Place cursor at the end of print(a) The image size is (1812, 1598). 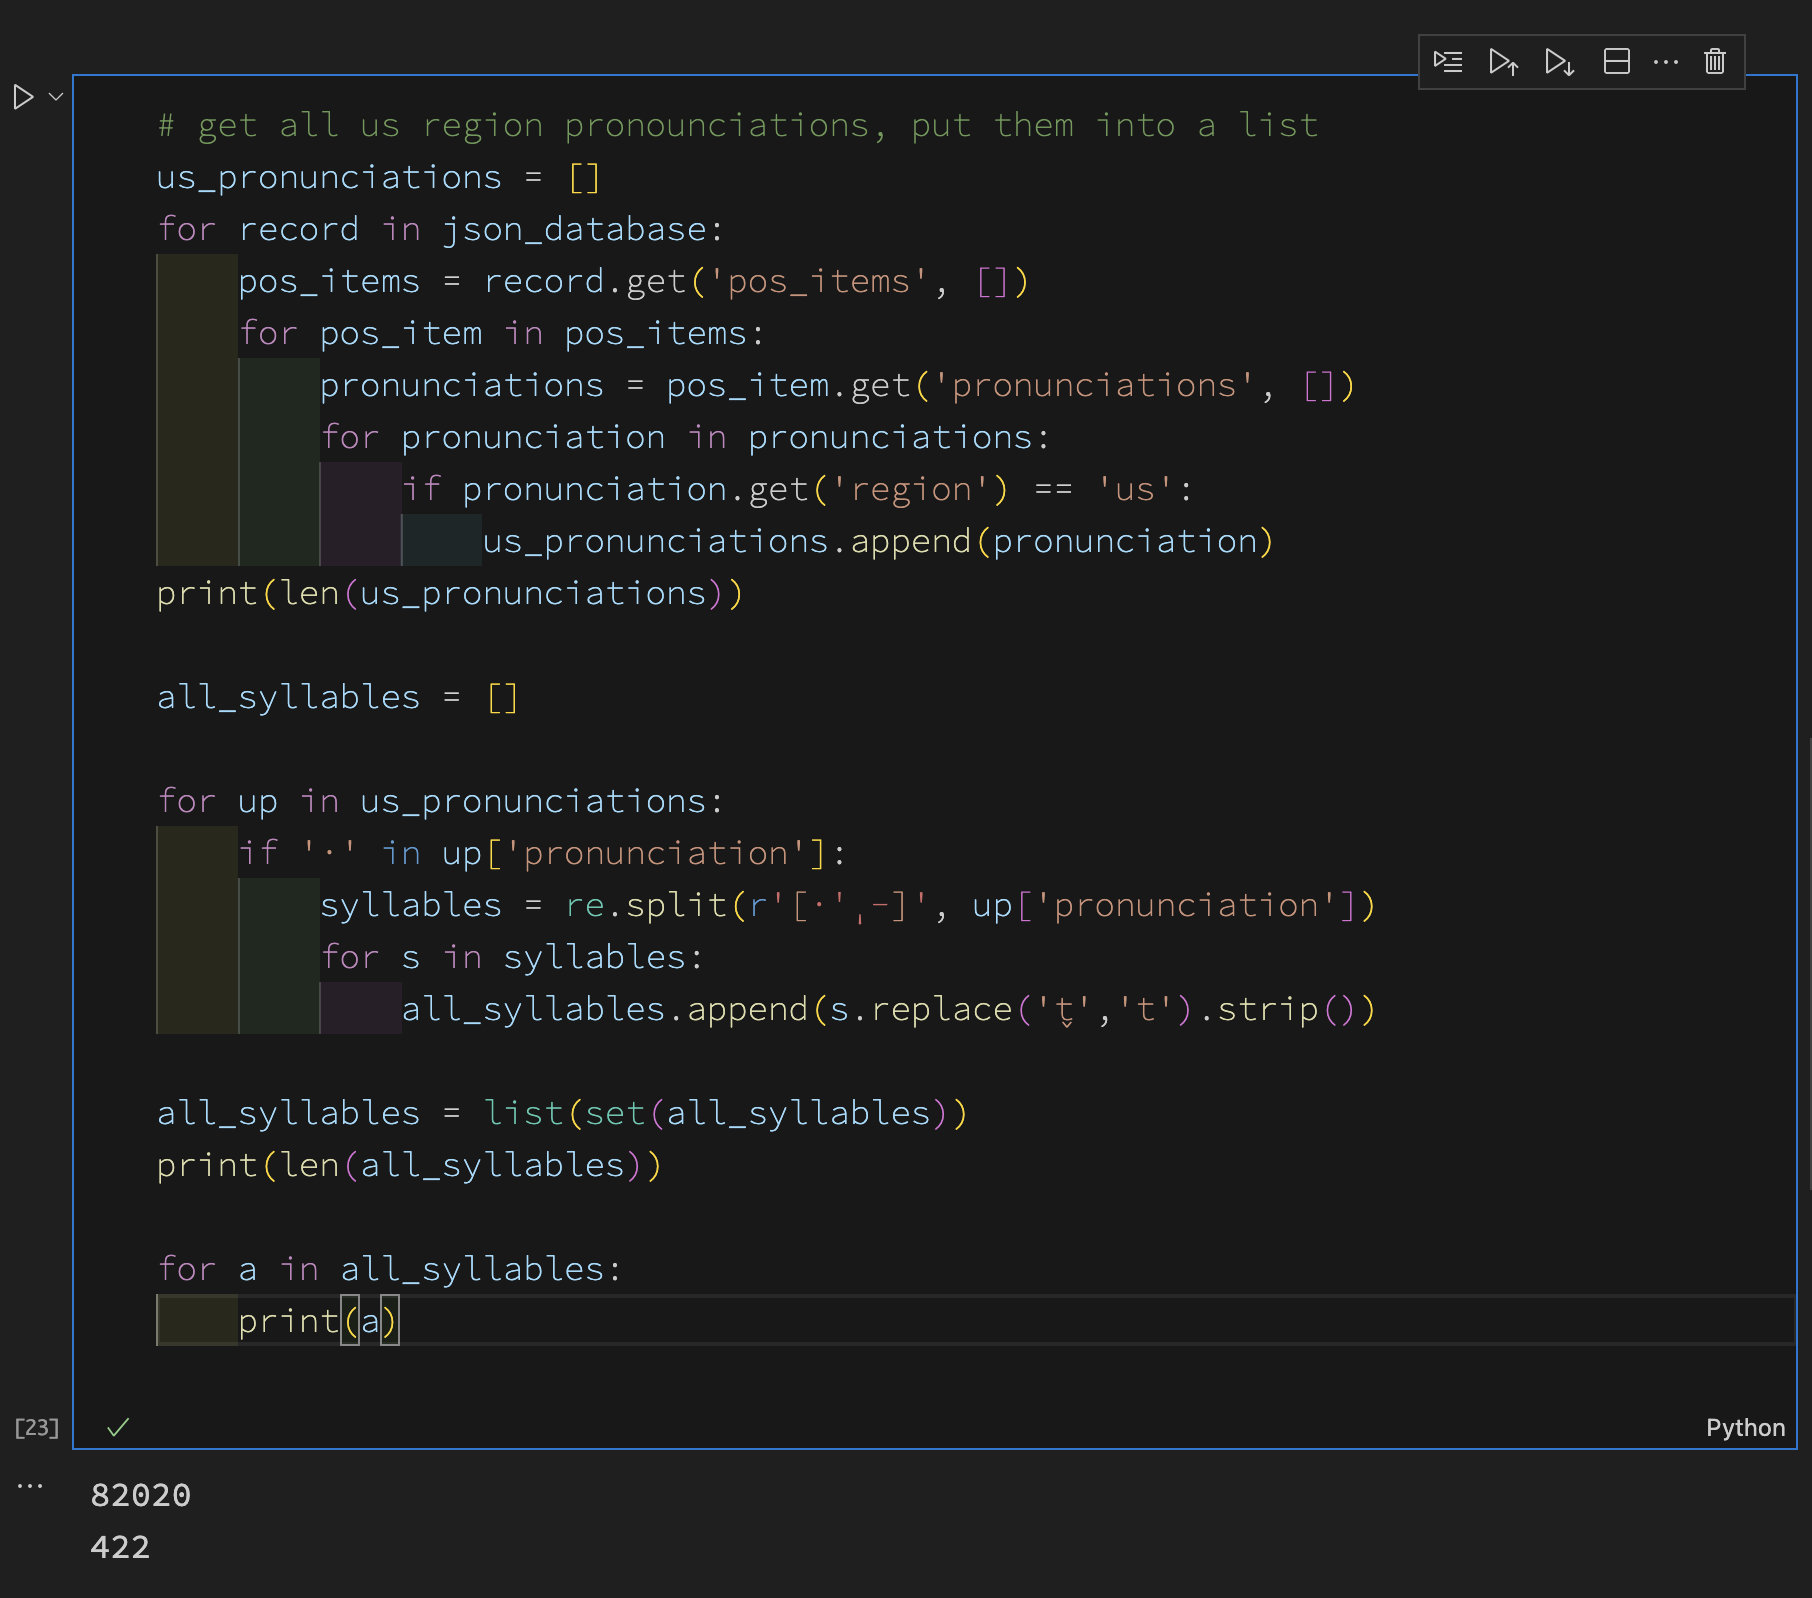point(400,1321)
